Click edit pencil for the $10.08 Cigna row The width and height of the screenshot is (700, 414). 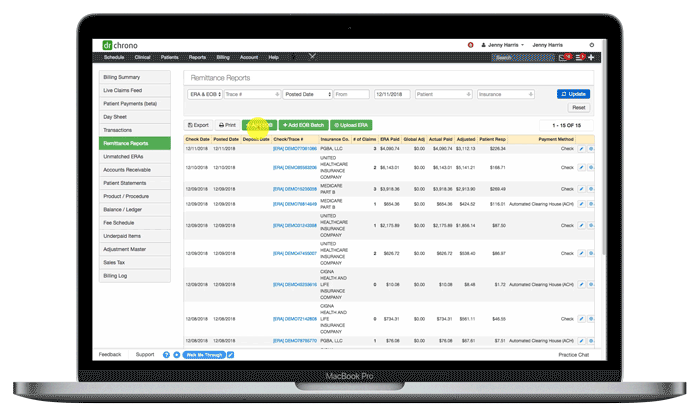tap(581, 284)
